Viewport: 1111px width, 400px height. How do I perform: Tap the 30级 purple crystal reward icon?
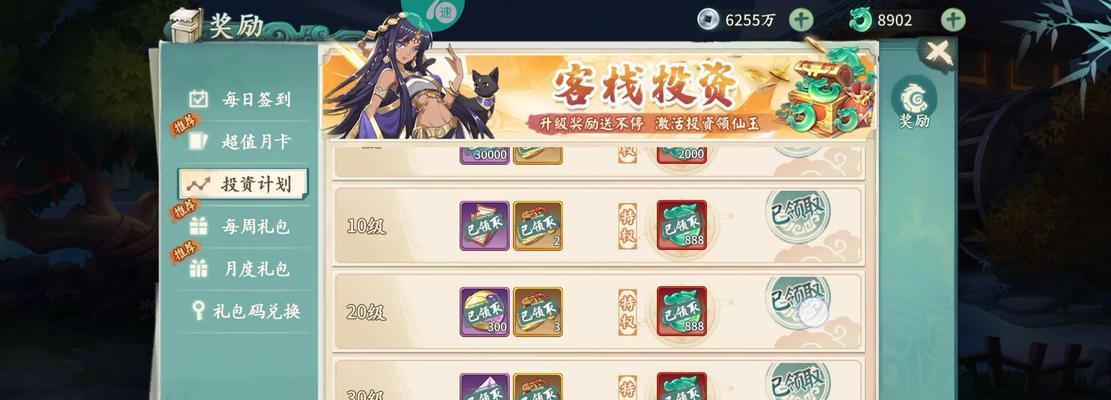(485, 387)
